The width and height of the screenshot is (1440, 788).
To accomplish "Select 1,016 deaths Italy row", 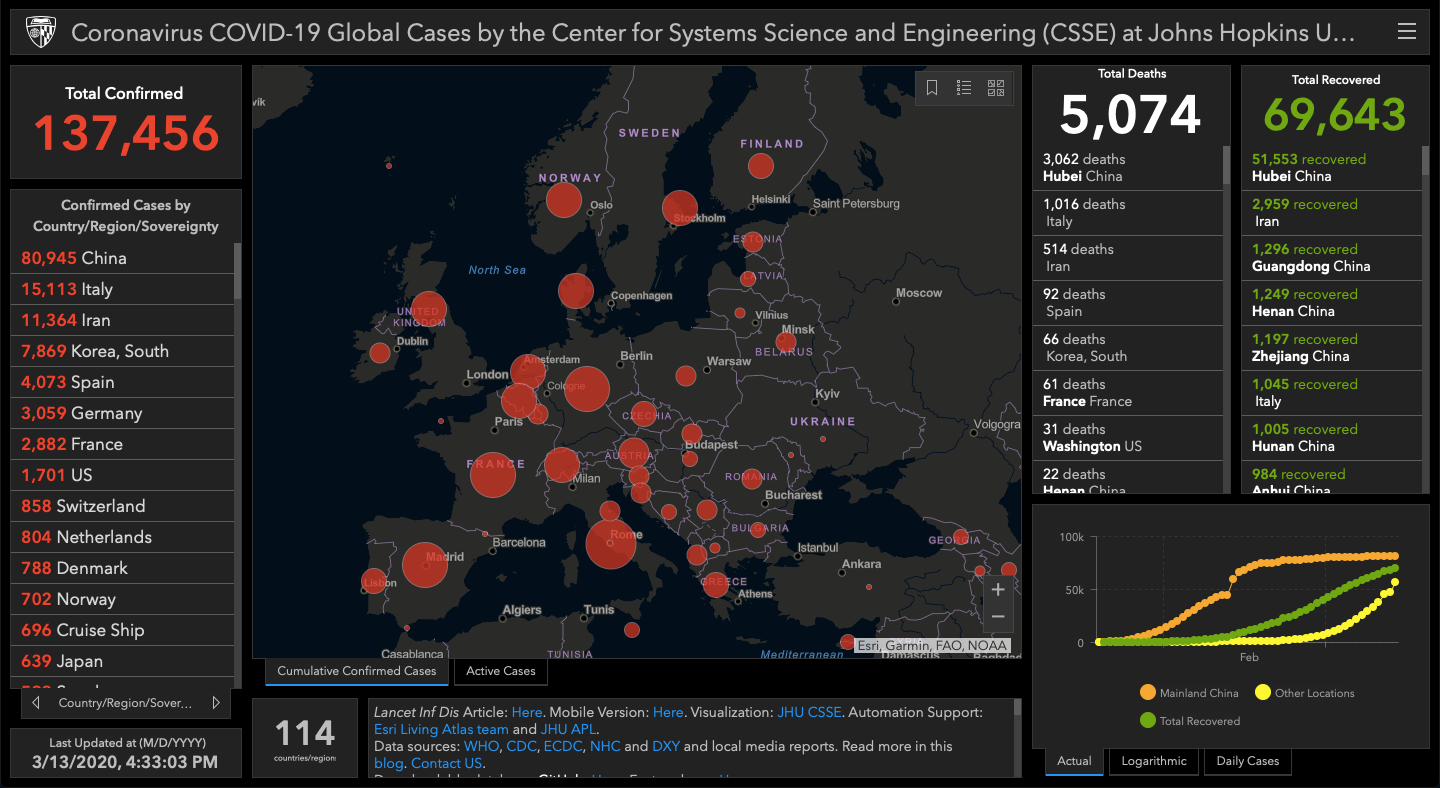I will (1127, 213).
